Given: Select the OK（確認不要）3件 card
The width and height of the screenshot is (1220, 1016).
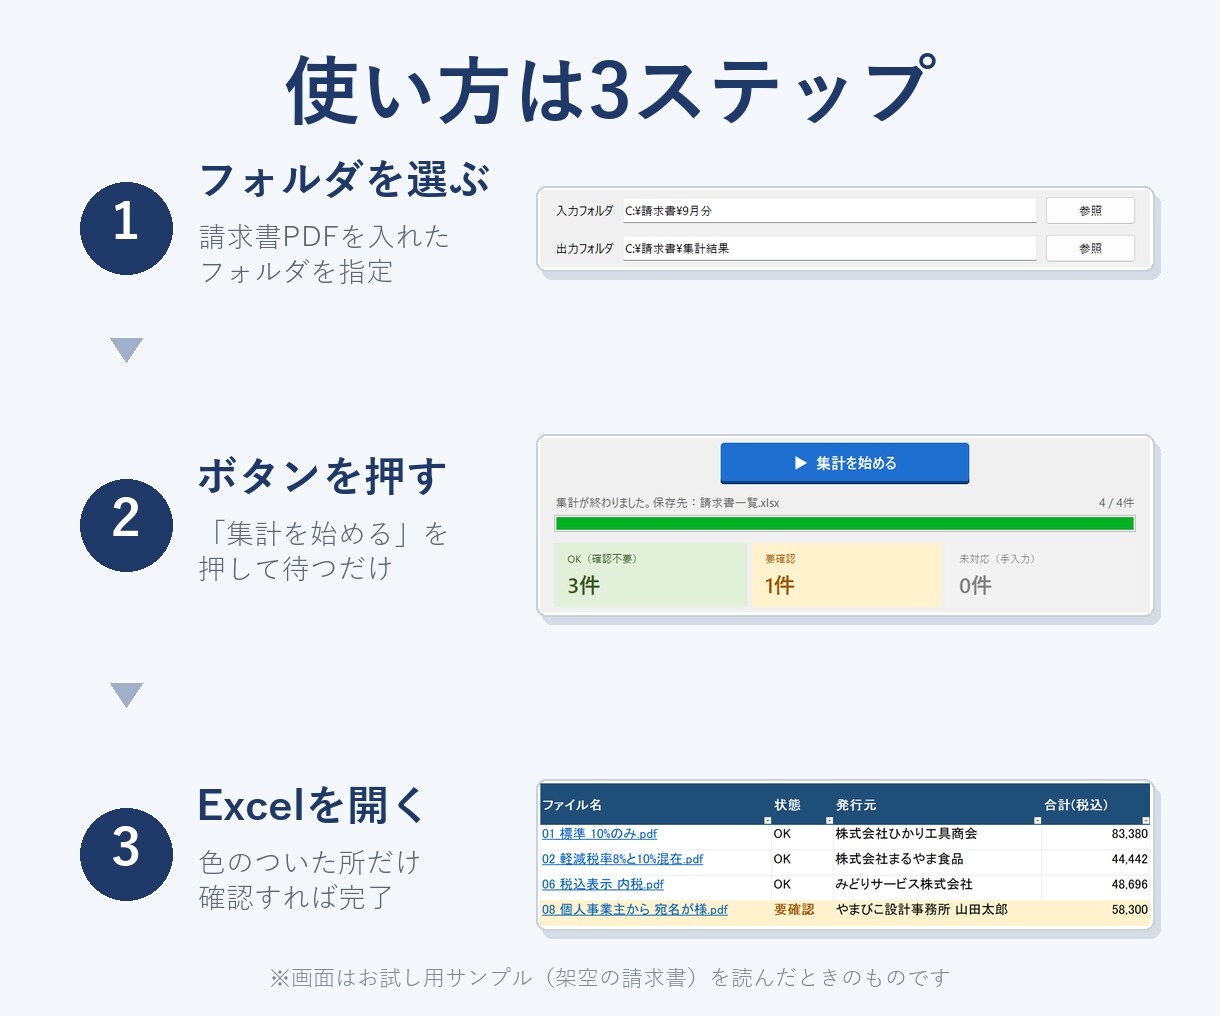Looking at the screenshot, I should pos(651,575).
